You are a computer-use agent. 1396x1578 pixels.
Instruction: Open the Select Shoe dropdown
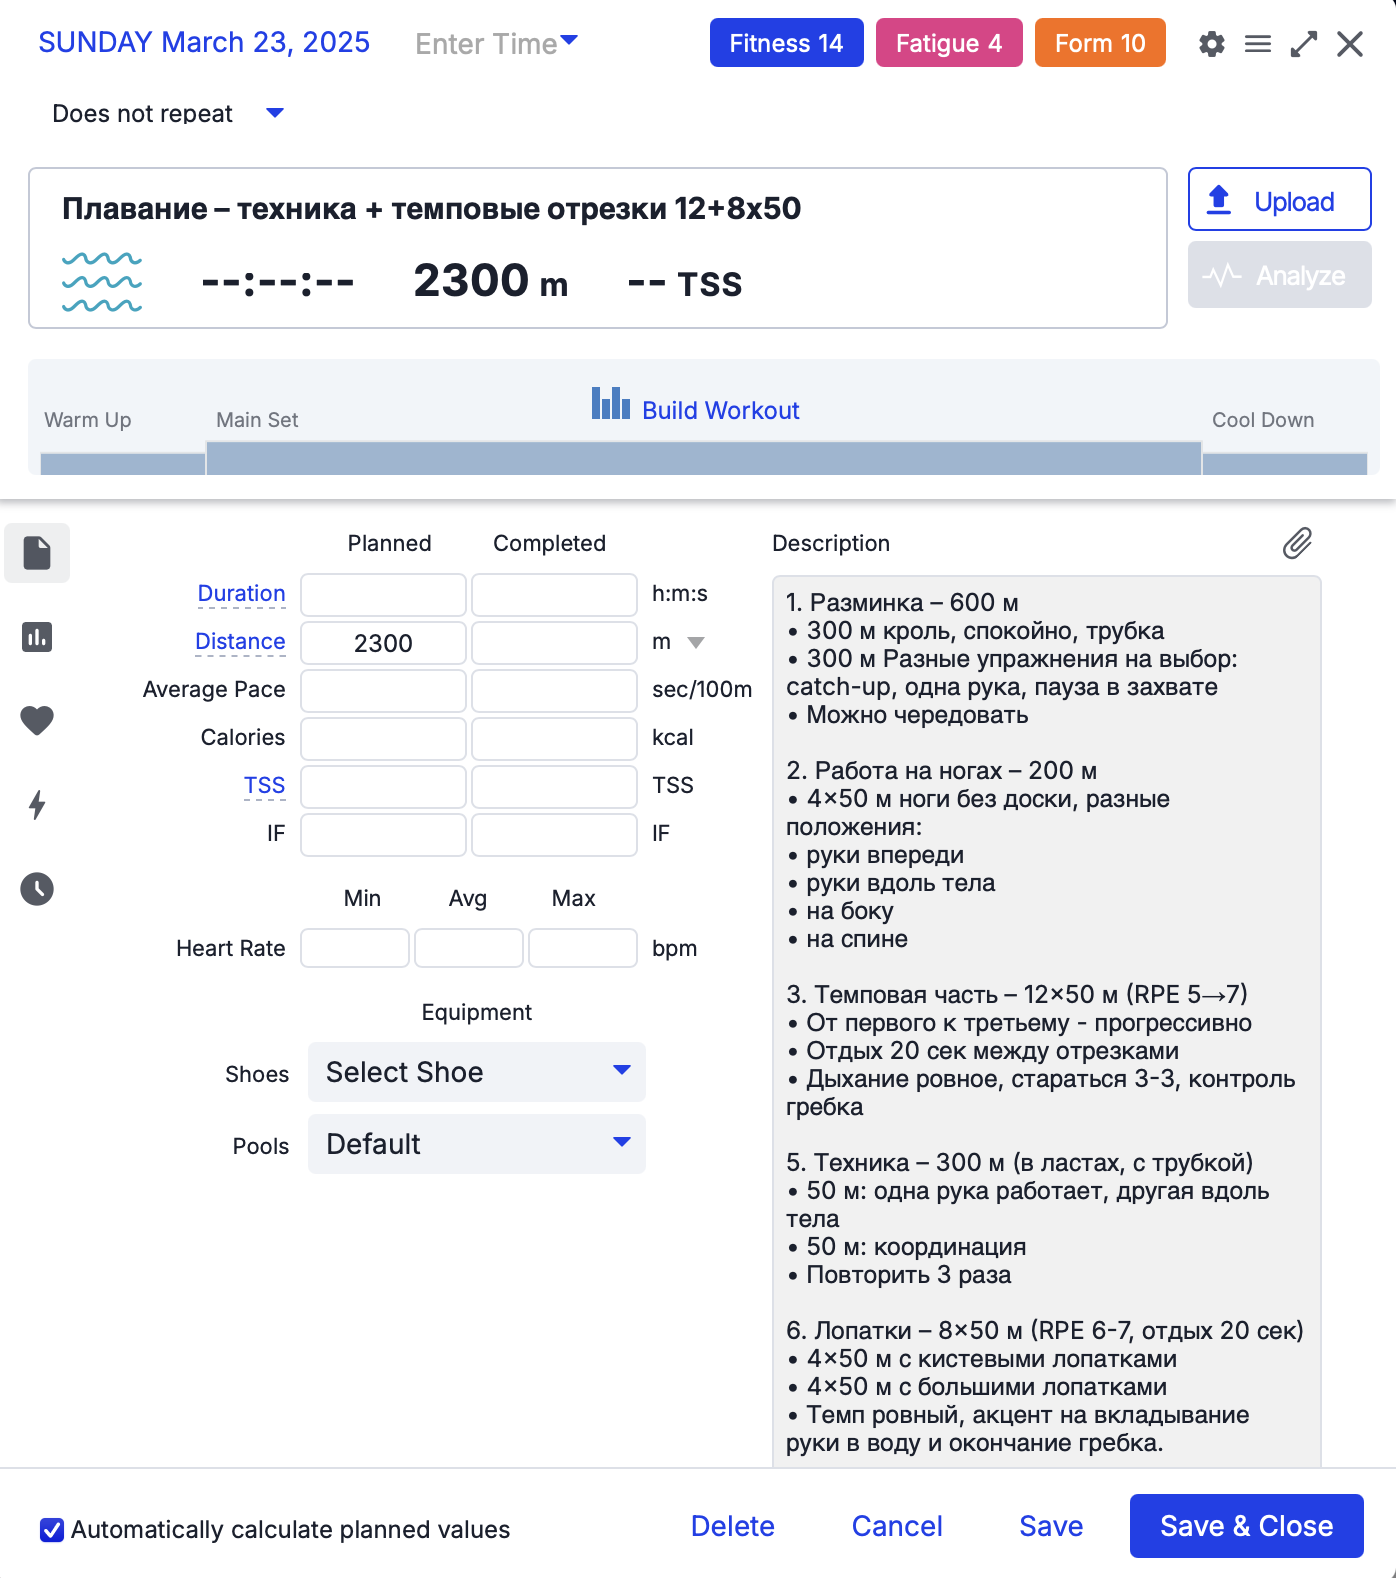click(476, 1072)
